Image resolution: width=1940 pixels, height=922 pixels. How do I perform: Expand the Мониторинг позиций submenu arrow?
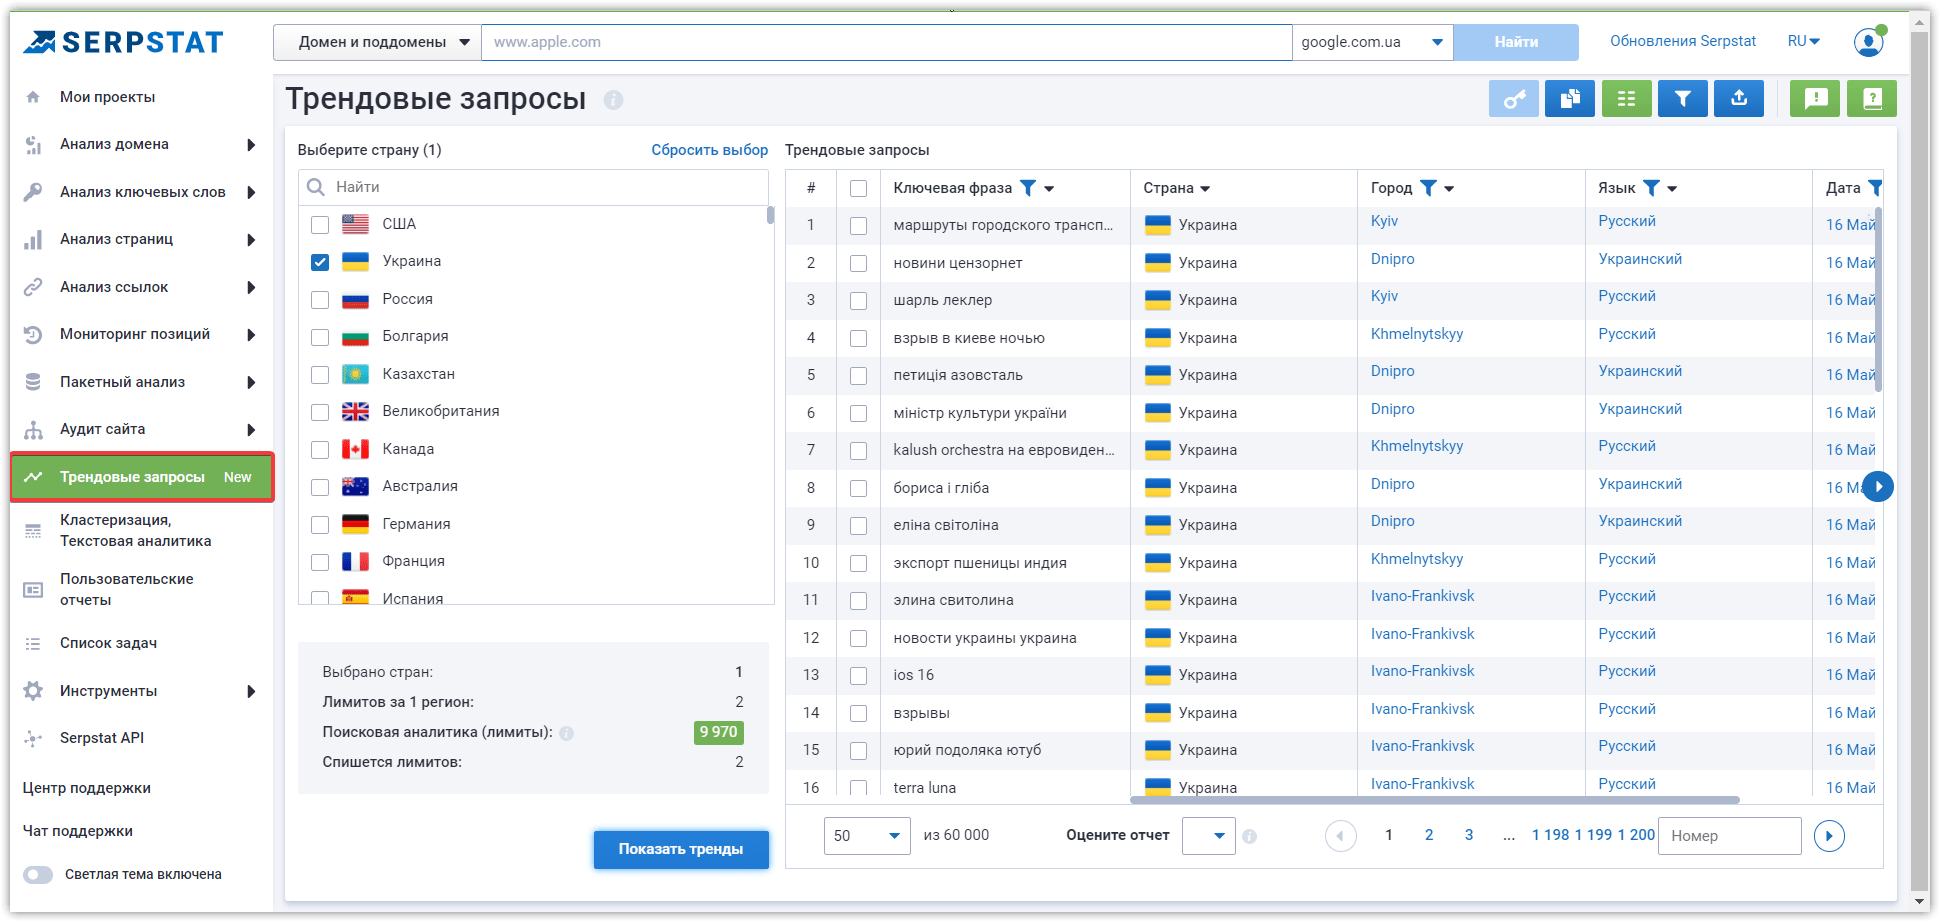click(x=251, y=335)
